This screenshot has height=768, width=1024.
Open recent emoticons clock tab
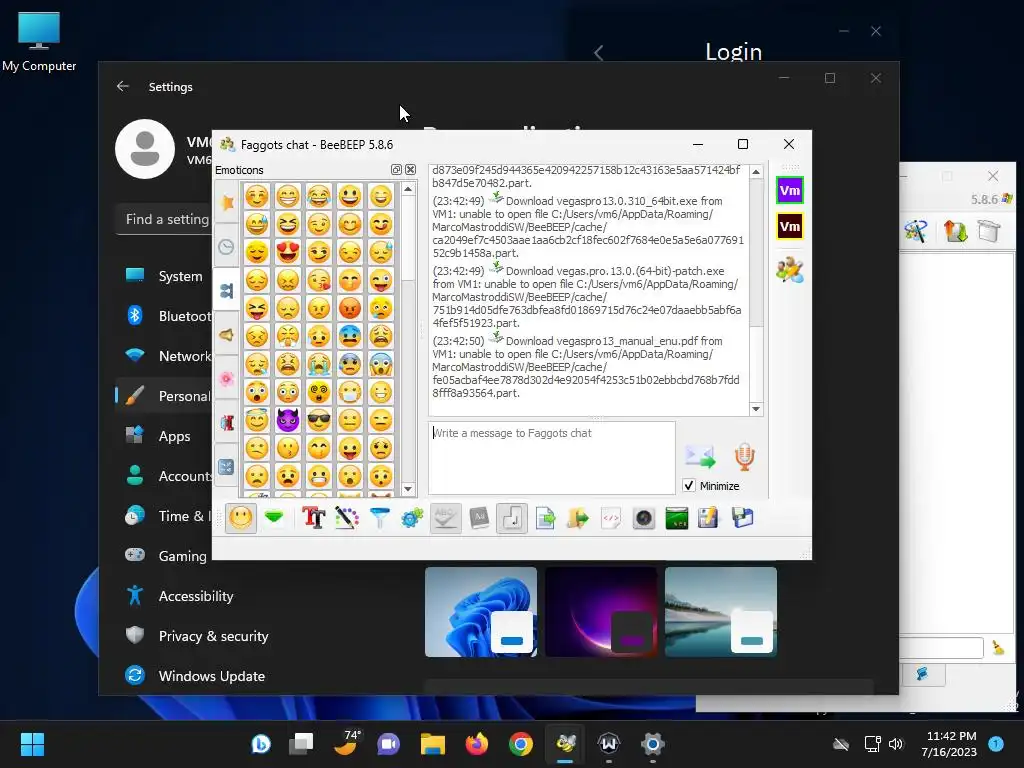click(227, 247)
